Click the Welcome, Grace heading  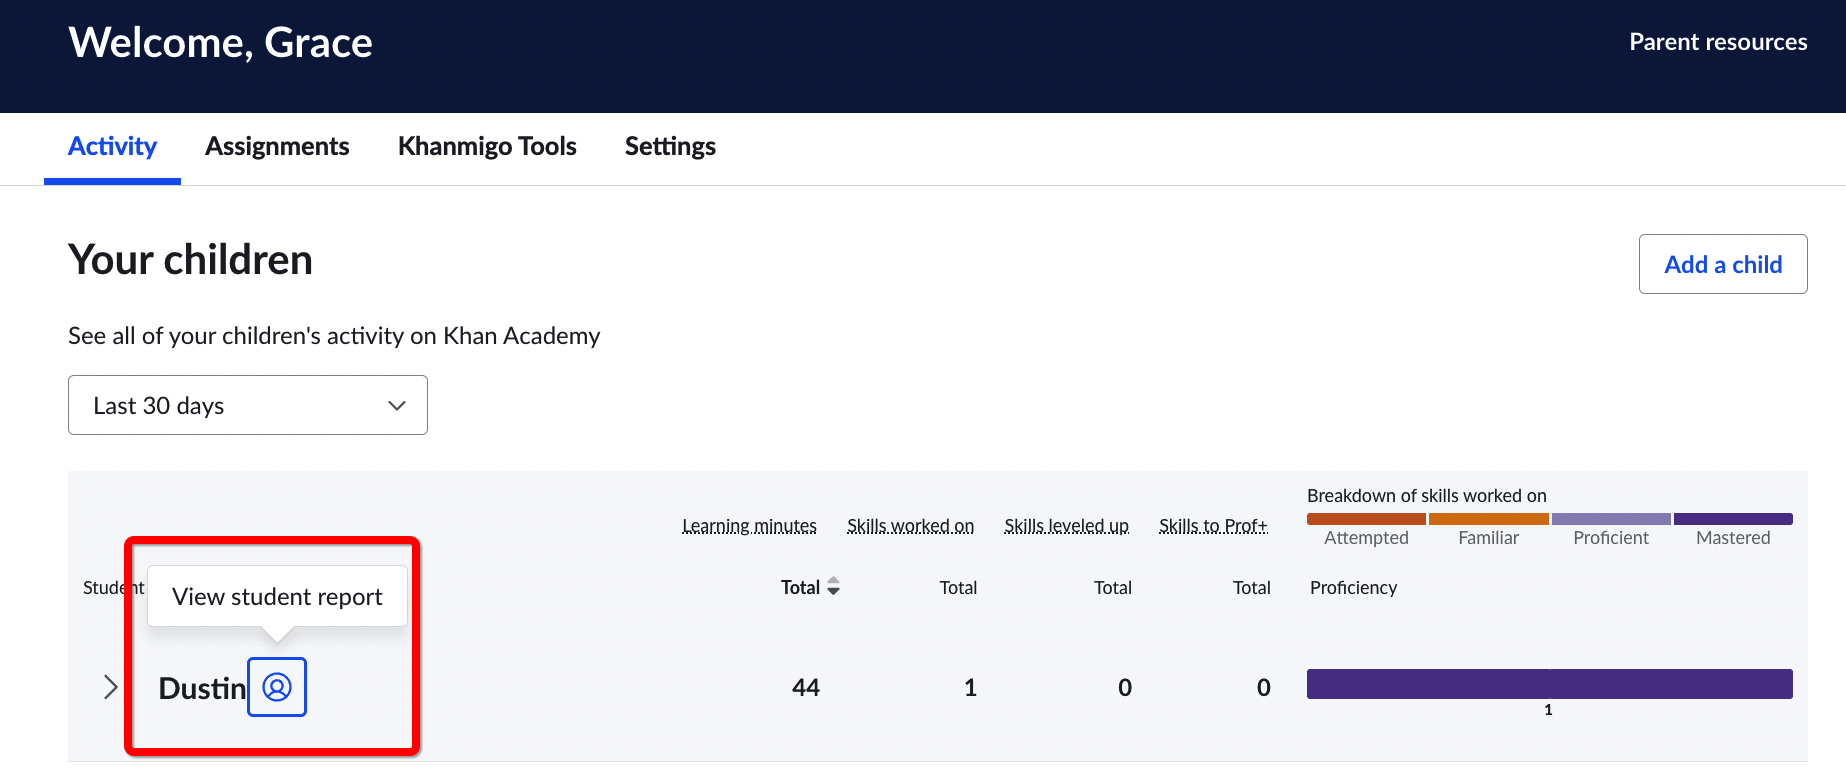(220, 43)
